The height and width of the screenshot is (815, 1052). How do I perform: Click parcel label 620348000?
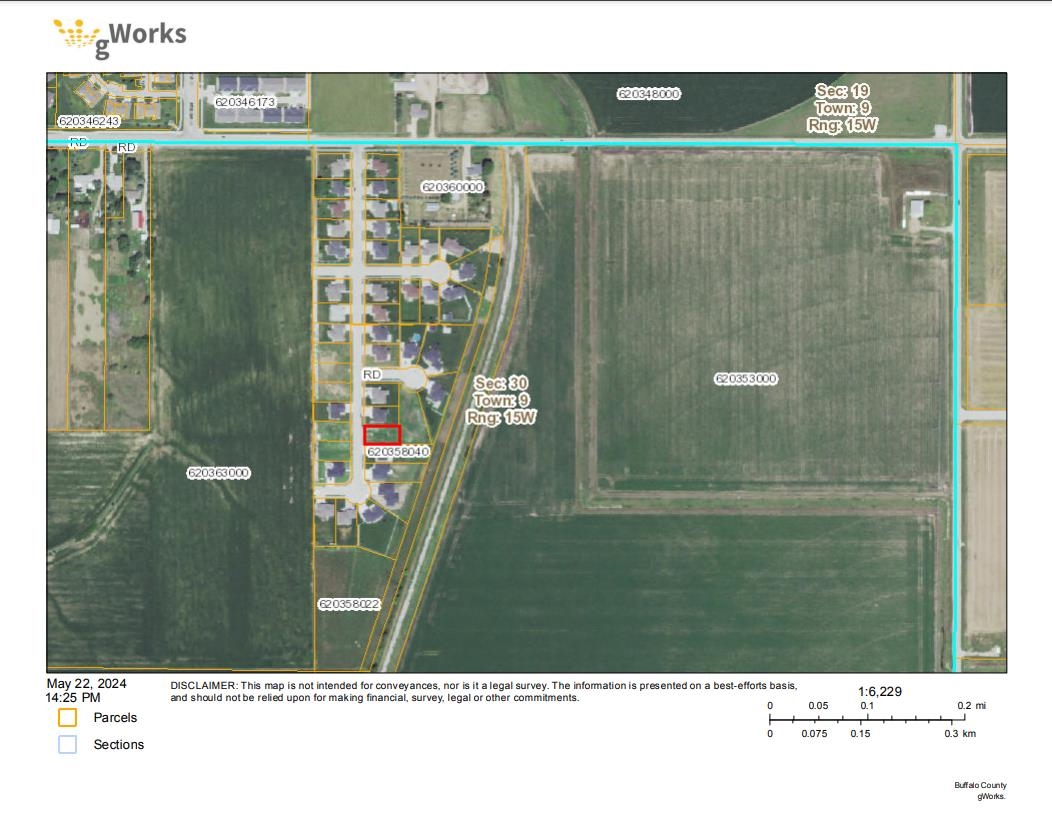[x=649, y=94]
